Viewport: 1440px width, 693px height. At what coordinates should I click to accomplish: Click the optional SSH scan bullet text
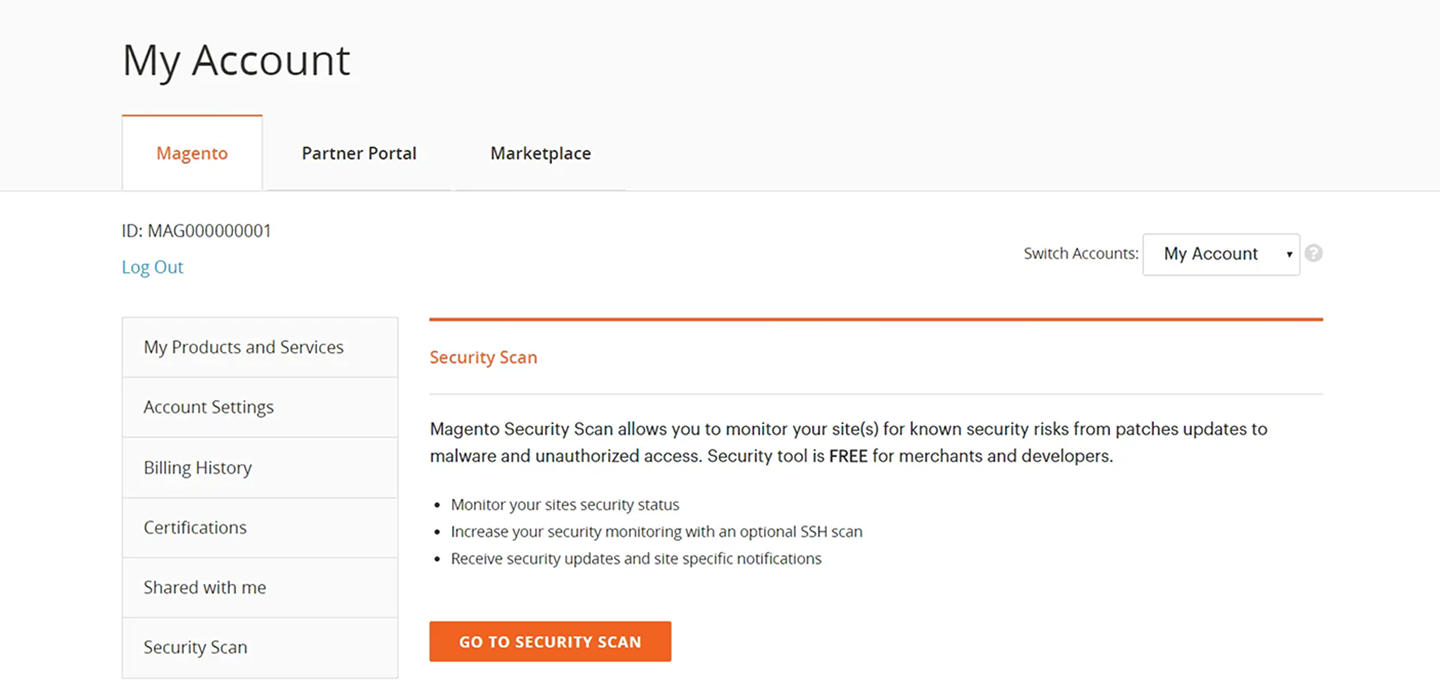(656, 532)
